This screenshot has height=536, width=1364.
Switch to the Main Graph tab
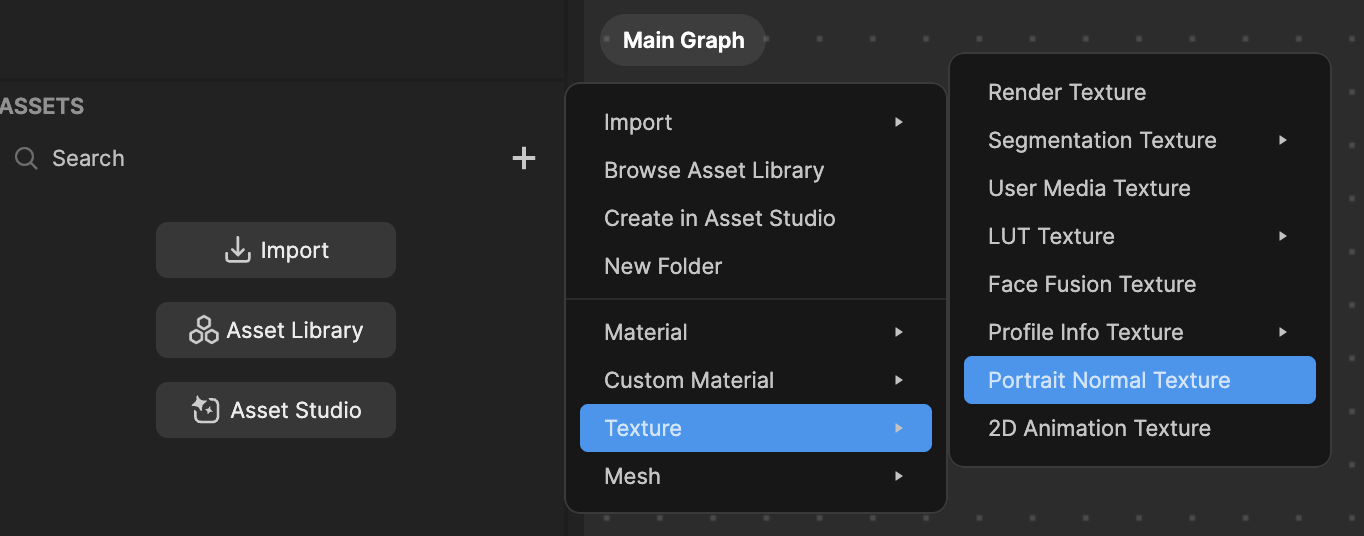coord(683,40)
